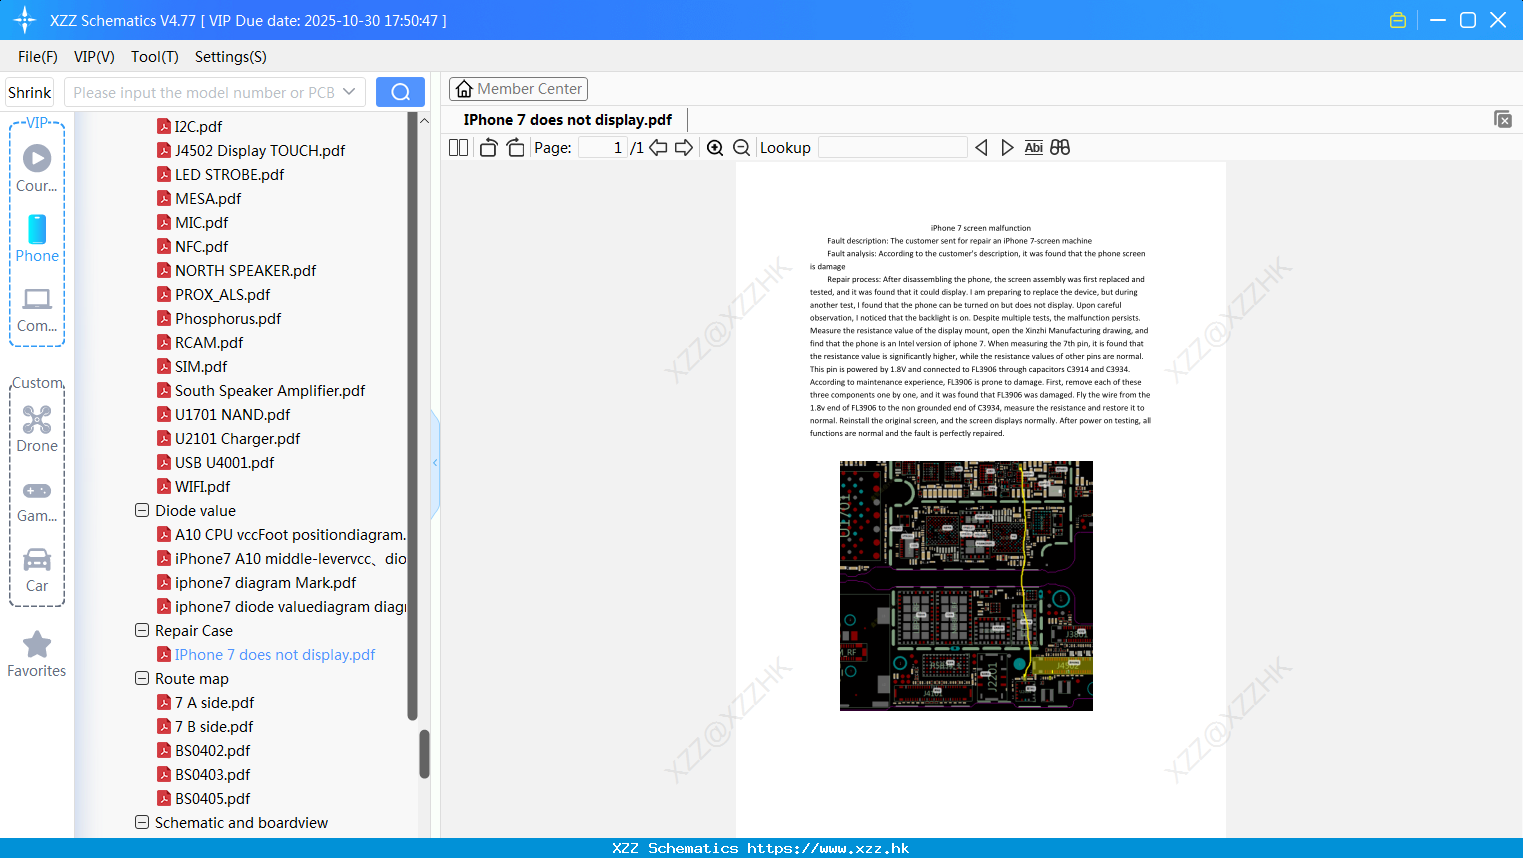Close the document tab panel icon
This screenshot has height=858, width=1523.
point(1502,119)
